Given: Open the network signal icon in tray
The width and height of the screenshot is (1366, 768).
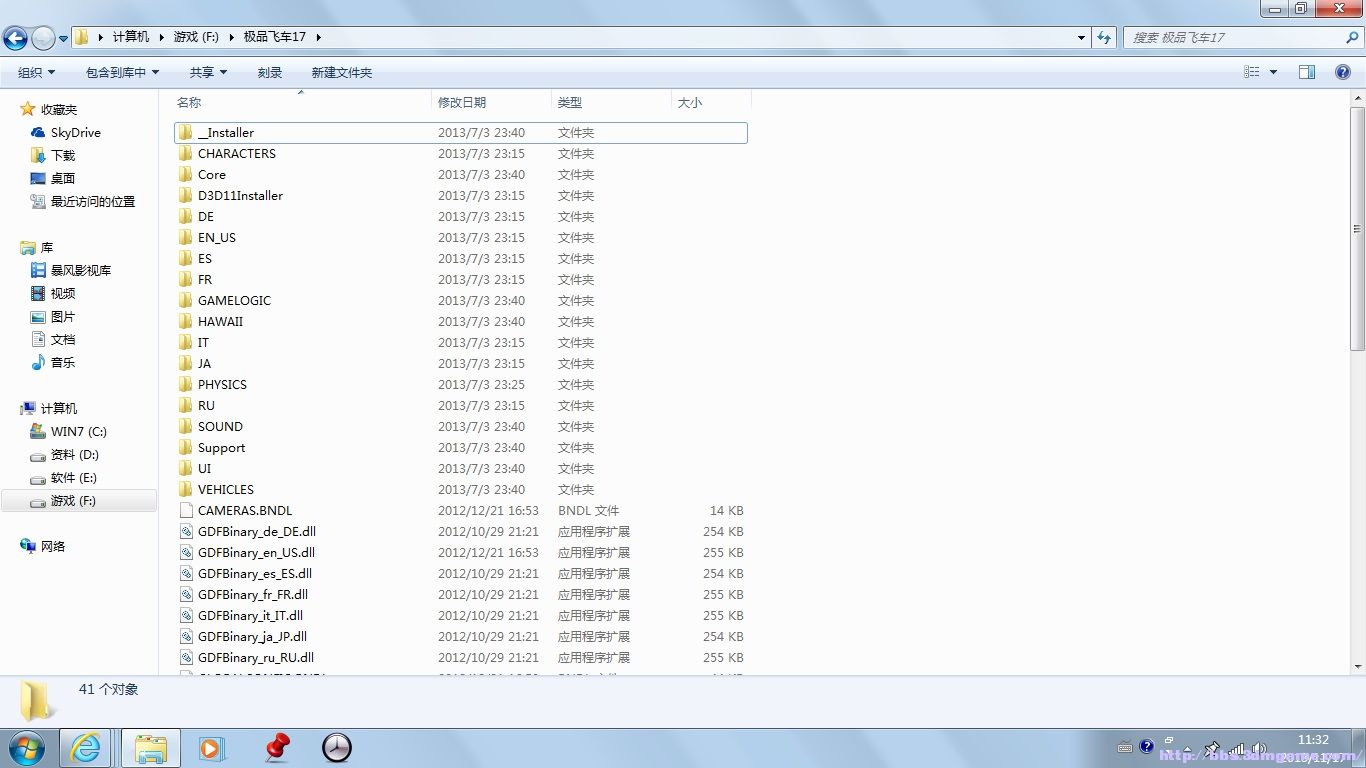Looking at the screenshot, I should click(x=1237, y=747).
